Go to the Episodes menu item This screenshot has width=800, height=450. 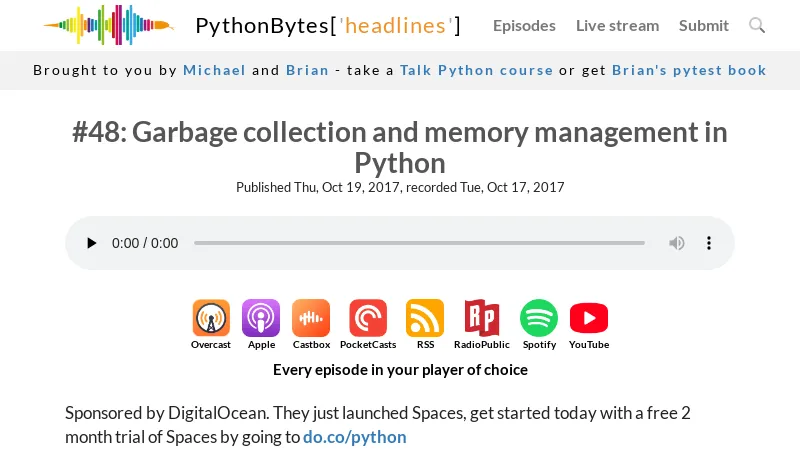tap(524, 25)
